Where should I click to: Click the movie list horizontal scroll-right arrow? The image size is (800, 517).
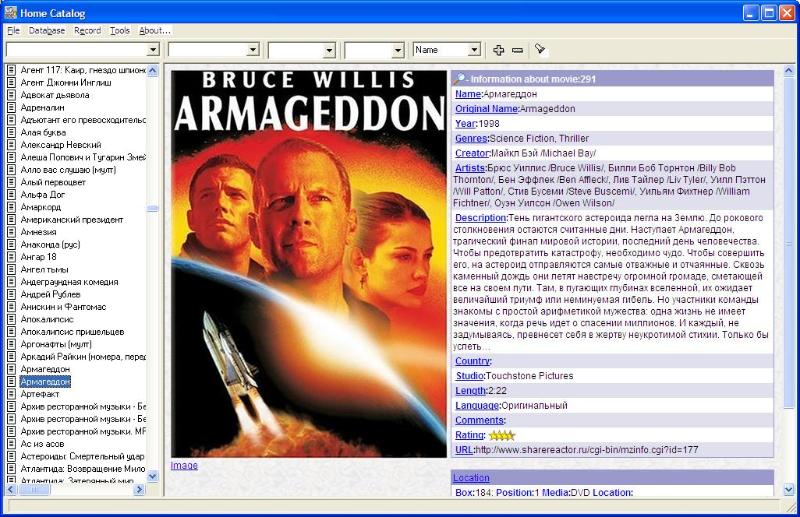pyautogui.click(x=139, y=489)
